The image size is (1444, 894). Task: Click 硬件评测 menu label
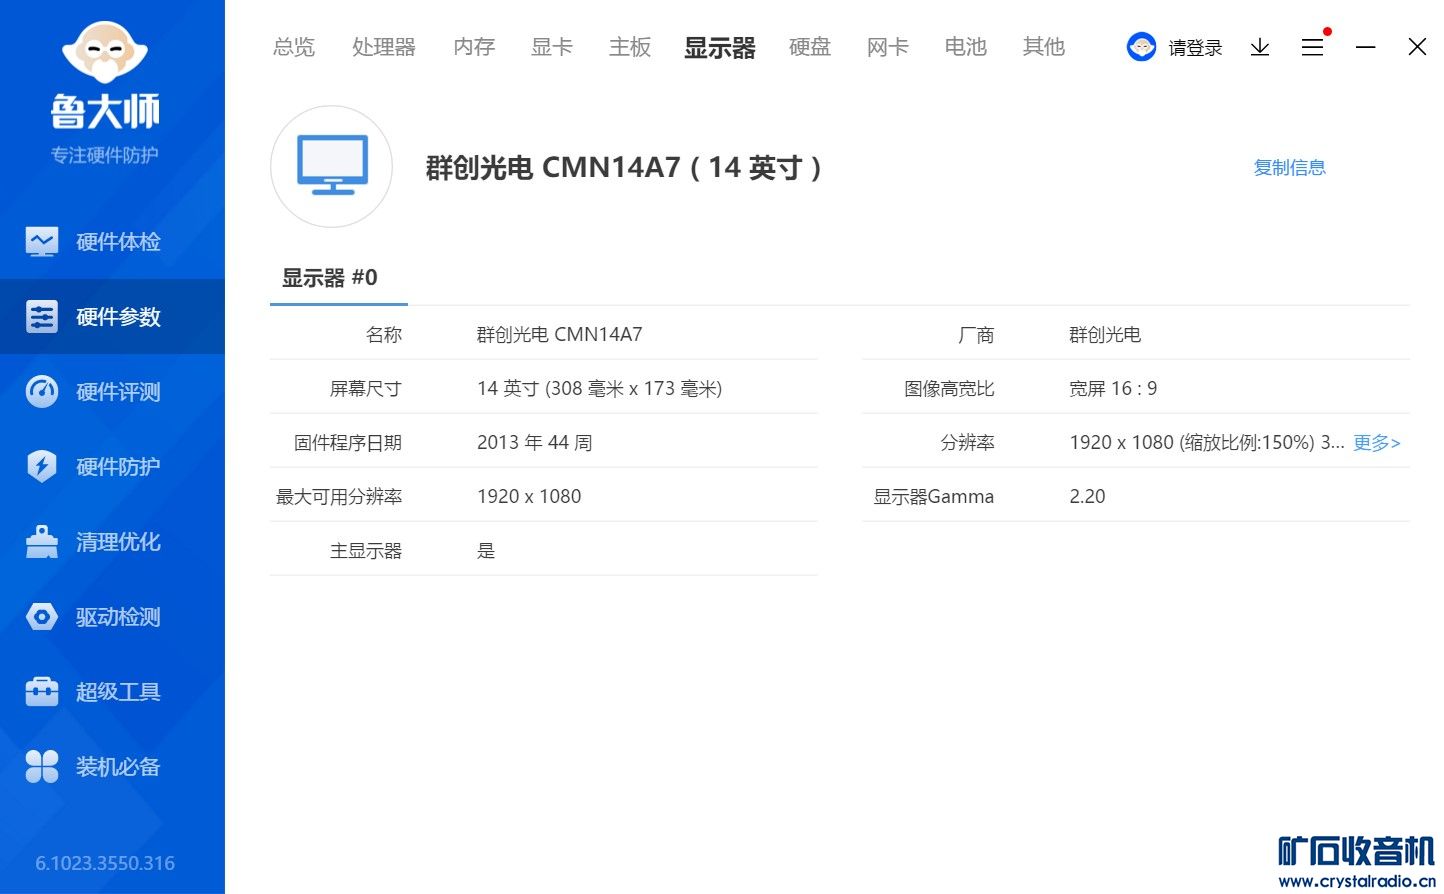[118, 392]
